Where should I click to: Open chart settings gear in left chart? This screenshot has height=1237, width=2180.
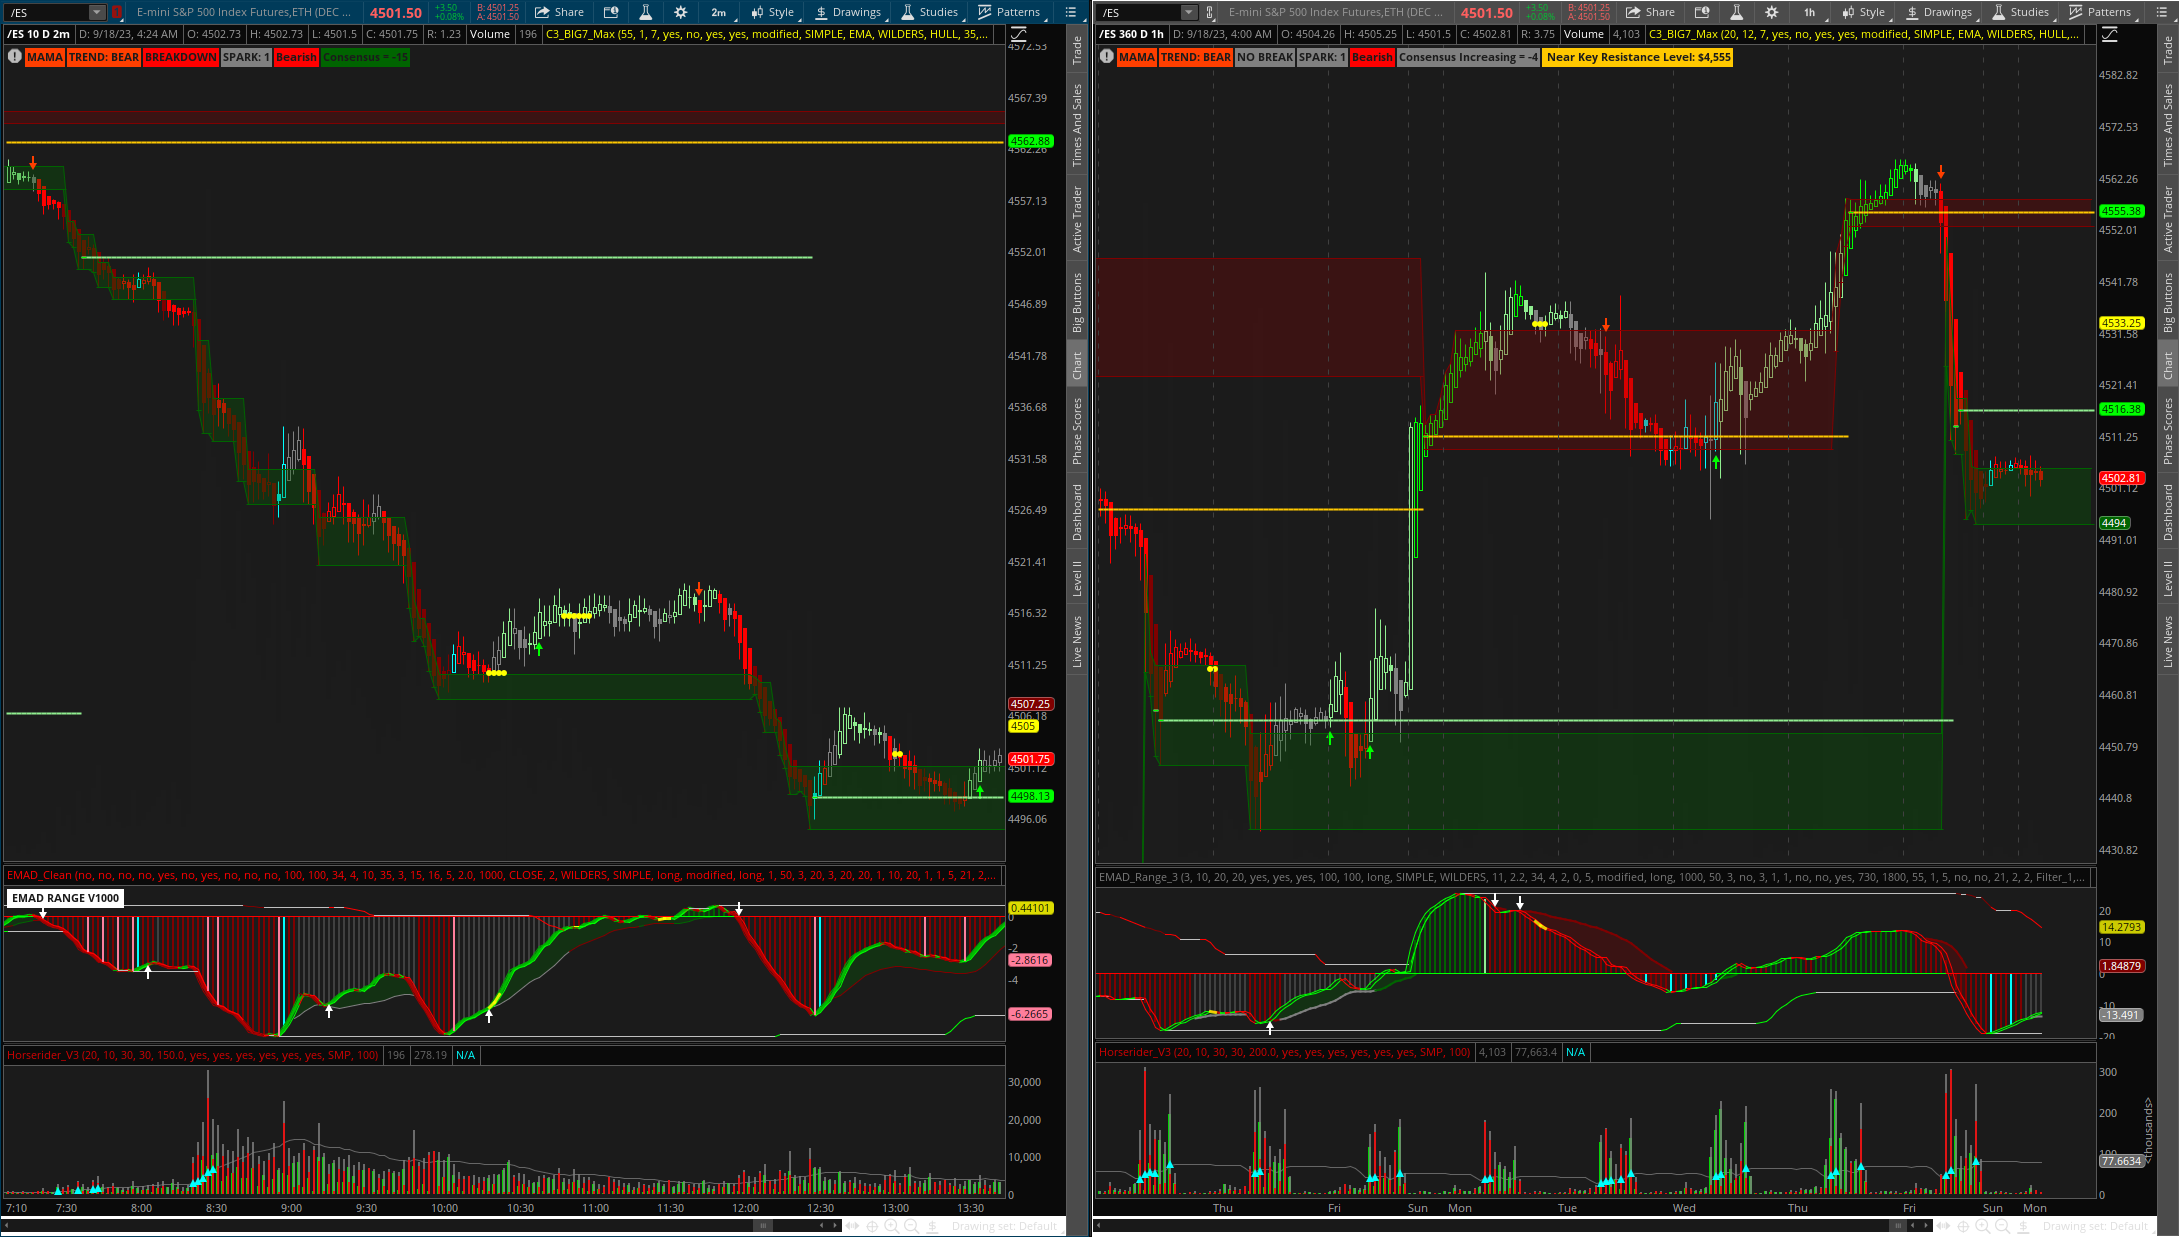[x=680, y=12]
